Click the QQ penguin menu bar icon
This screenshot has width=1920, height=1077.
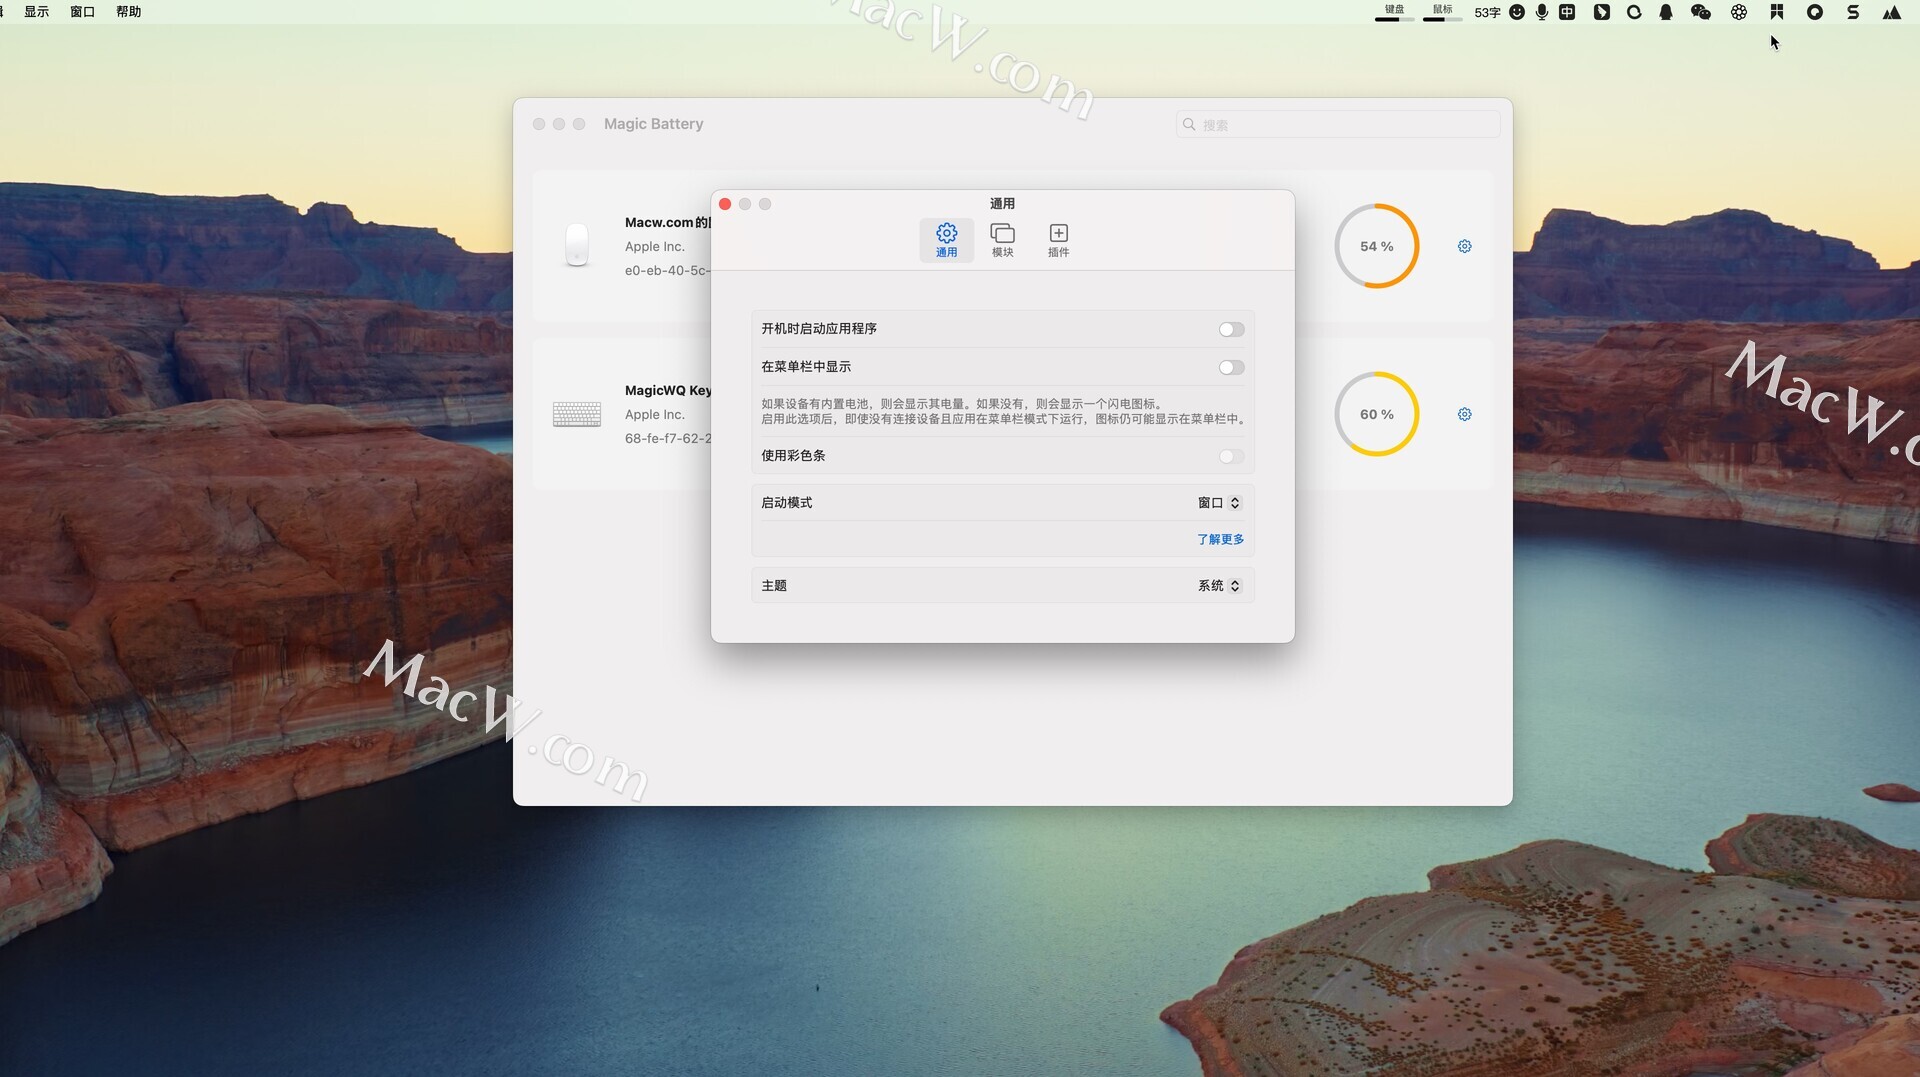tap(1666, 12)
